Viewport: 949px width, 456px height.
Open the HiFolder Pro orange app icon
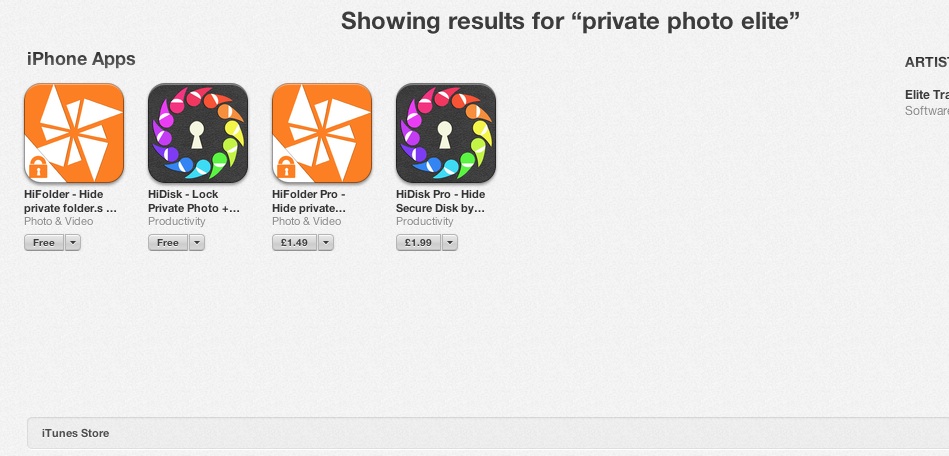pos(322,133)
